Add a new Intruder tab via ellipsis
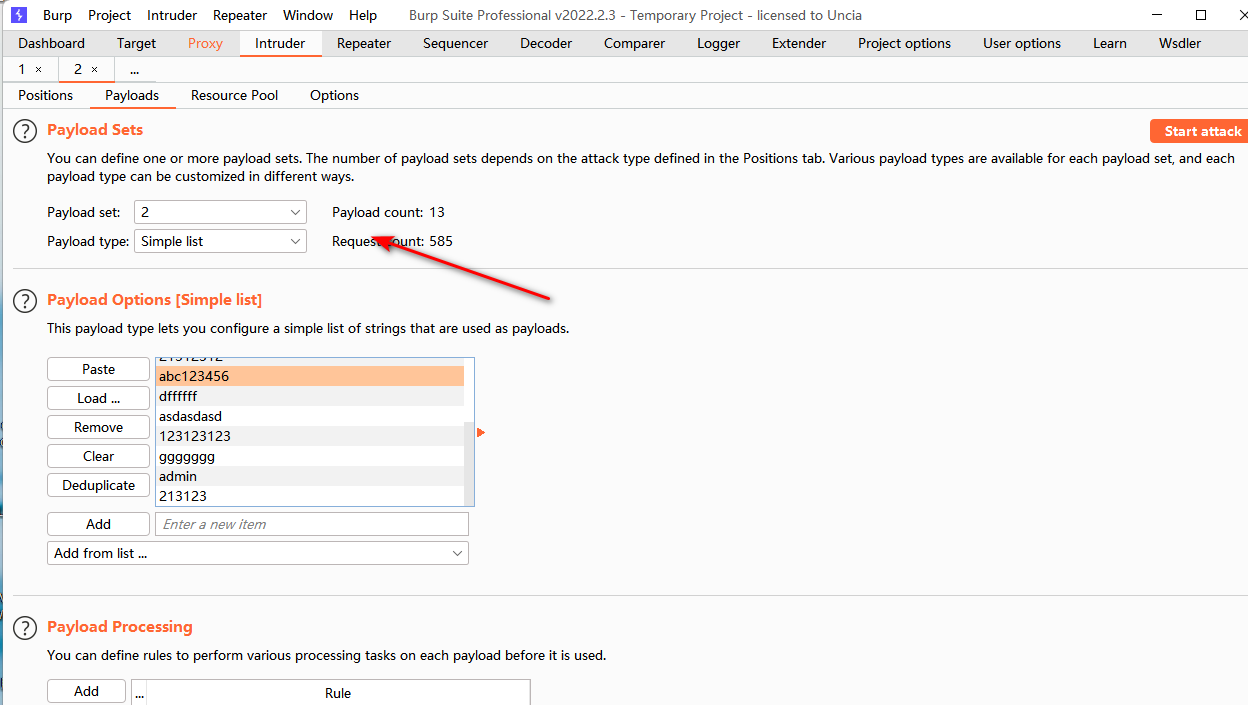Image resolution: width=1248 pixels, height=705 pixels. tap(134, 70)
